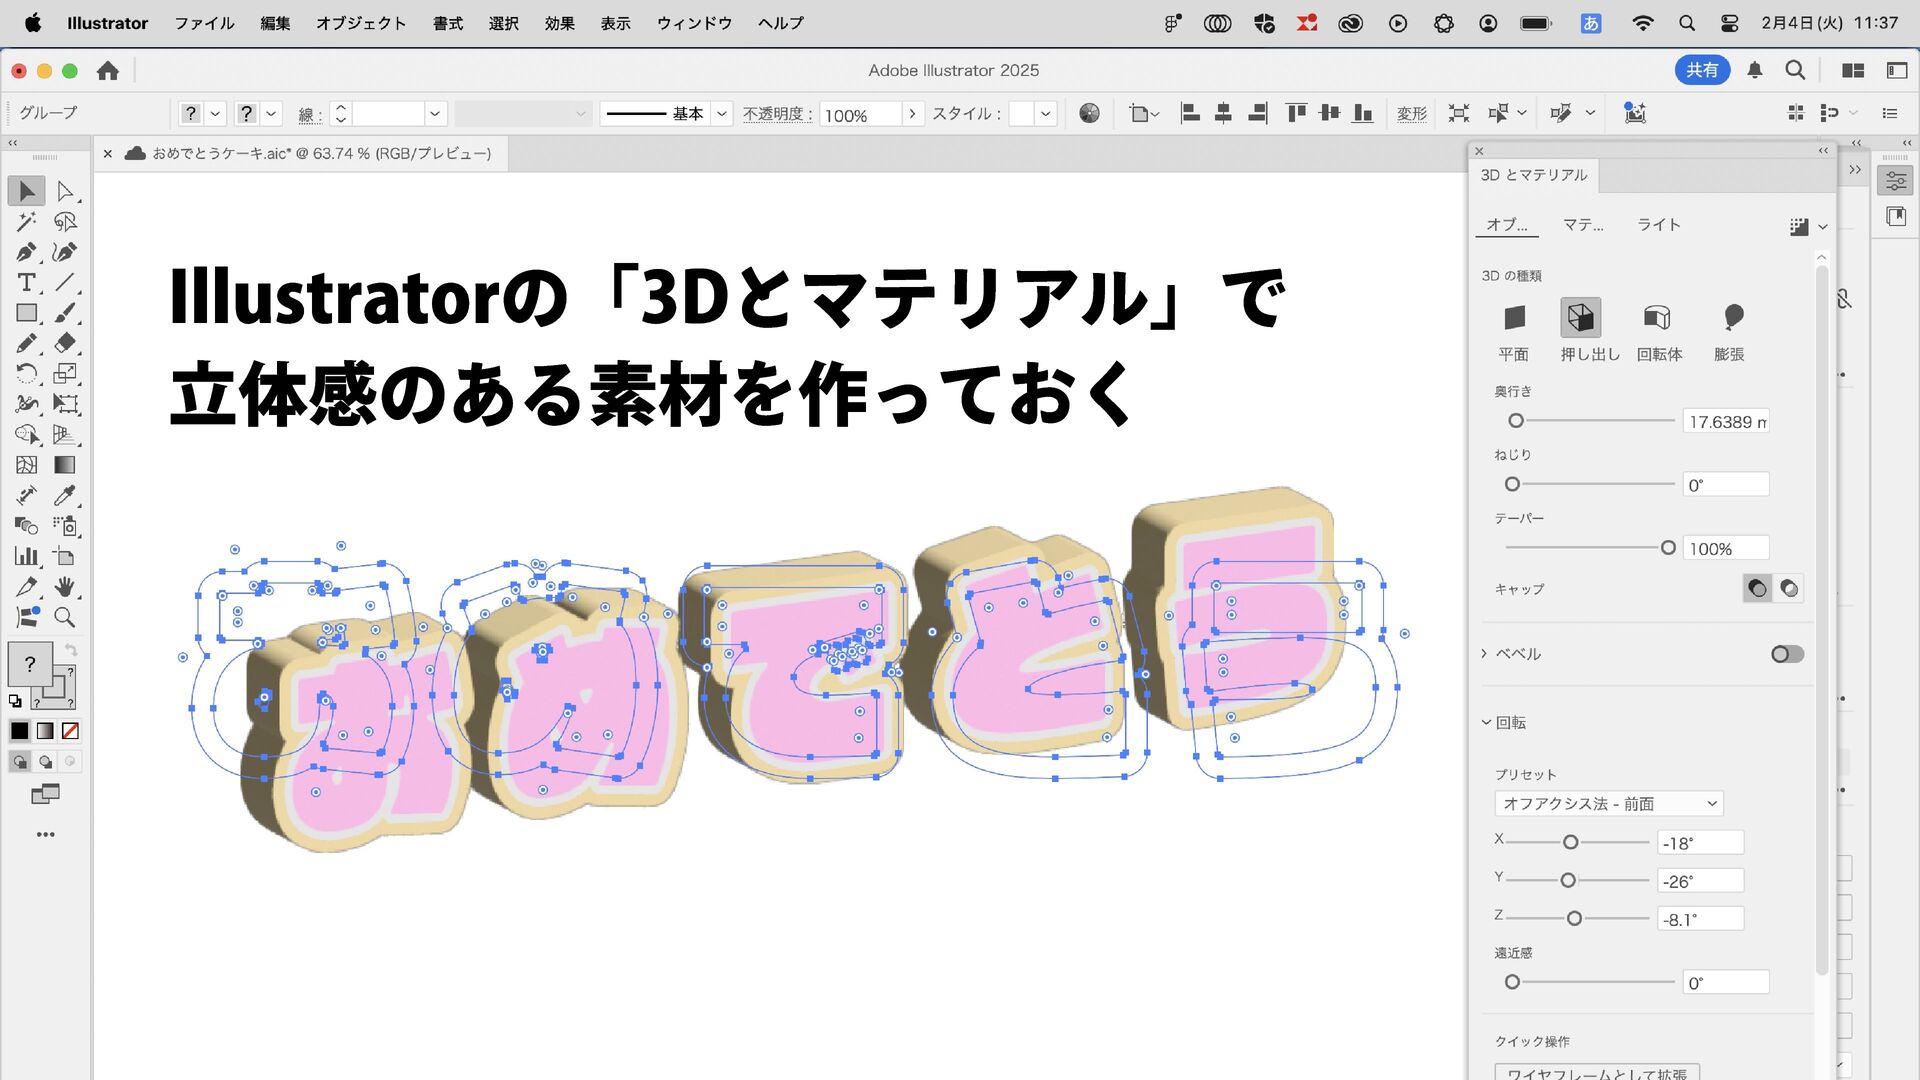Turn off the cap (hollow) option
The width and height of the screenshot is (1920, 1080).
pyautogui.click(x=1789, y=589)
